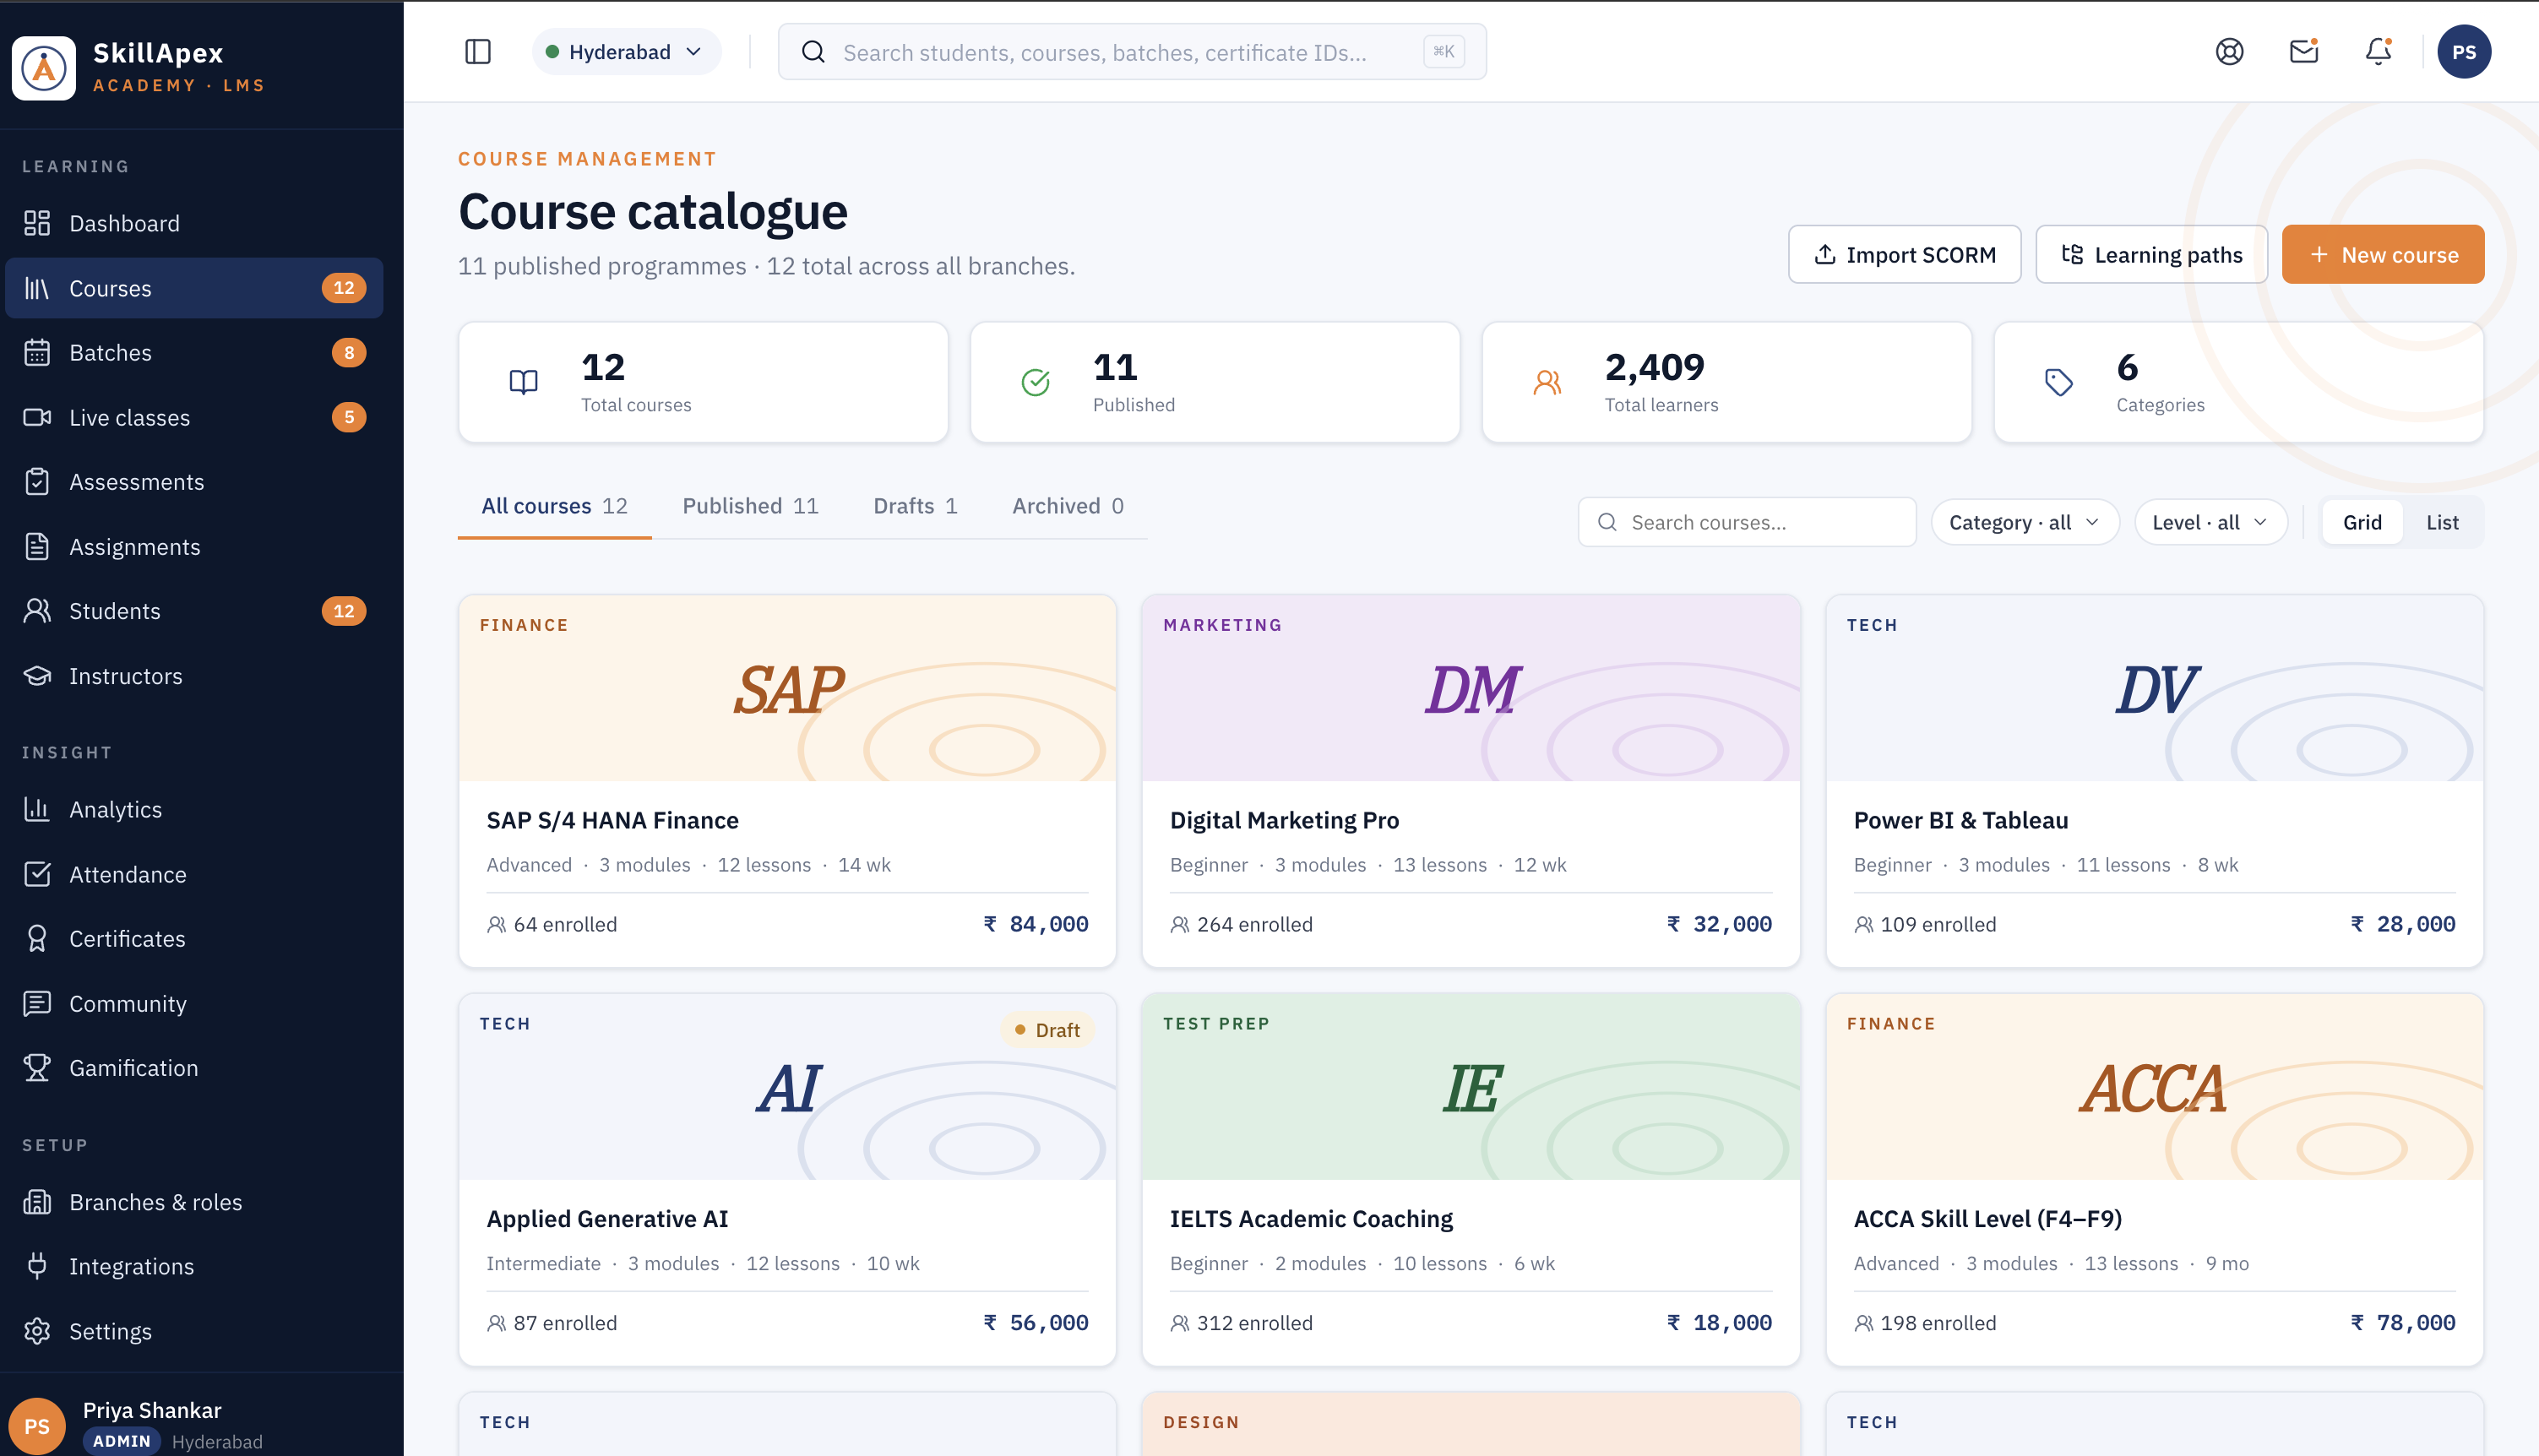Select the All courses tab
The width and height of the screenshot is (2539, 1456).
pos(555,506)
